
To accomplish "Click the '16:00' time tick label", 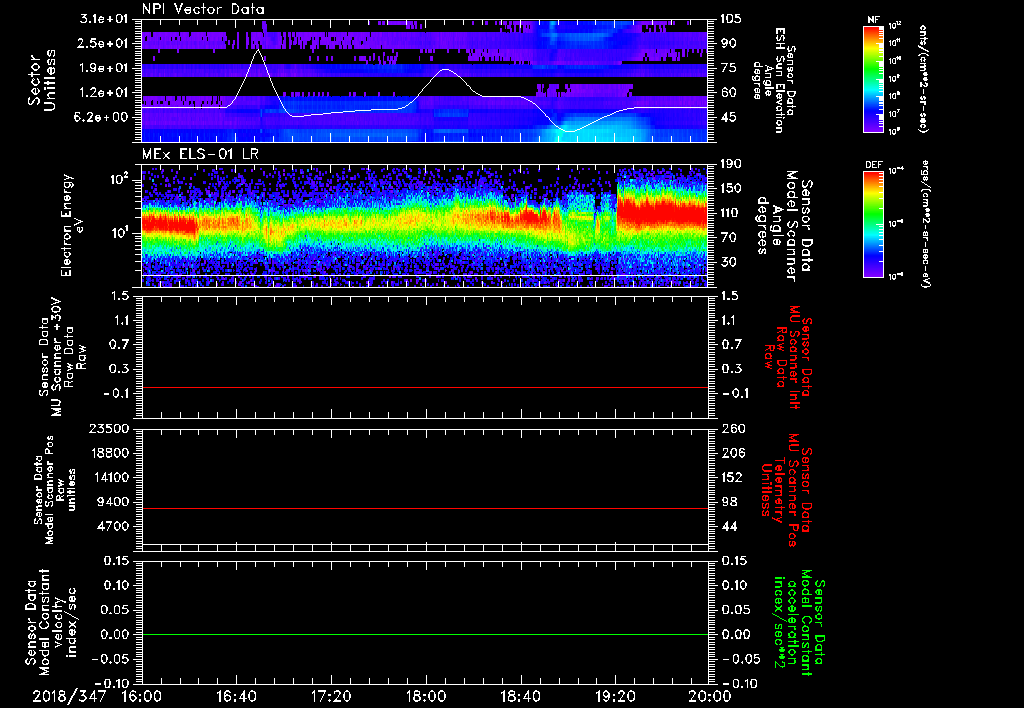I will click(x=142, y=697).
